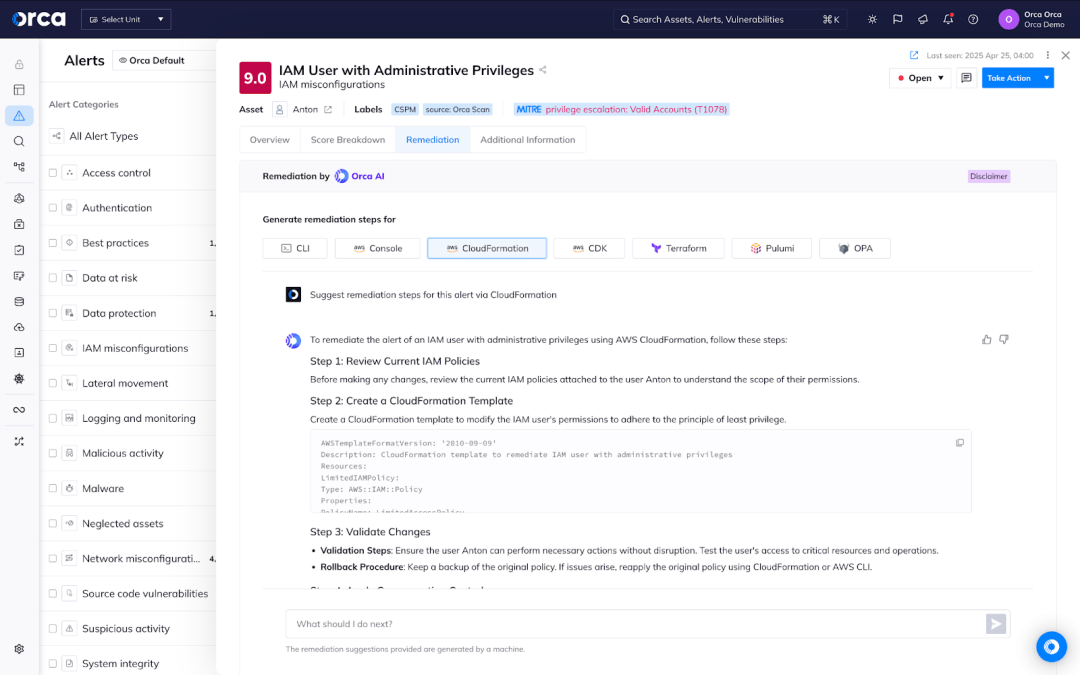The width and height of the screenshot is (1080, 675).
Task: Click the flag icon in the top bar
Action: [x=897, y=19]
